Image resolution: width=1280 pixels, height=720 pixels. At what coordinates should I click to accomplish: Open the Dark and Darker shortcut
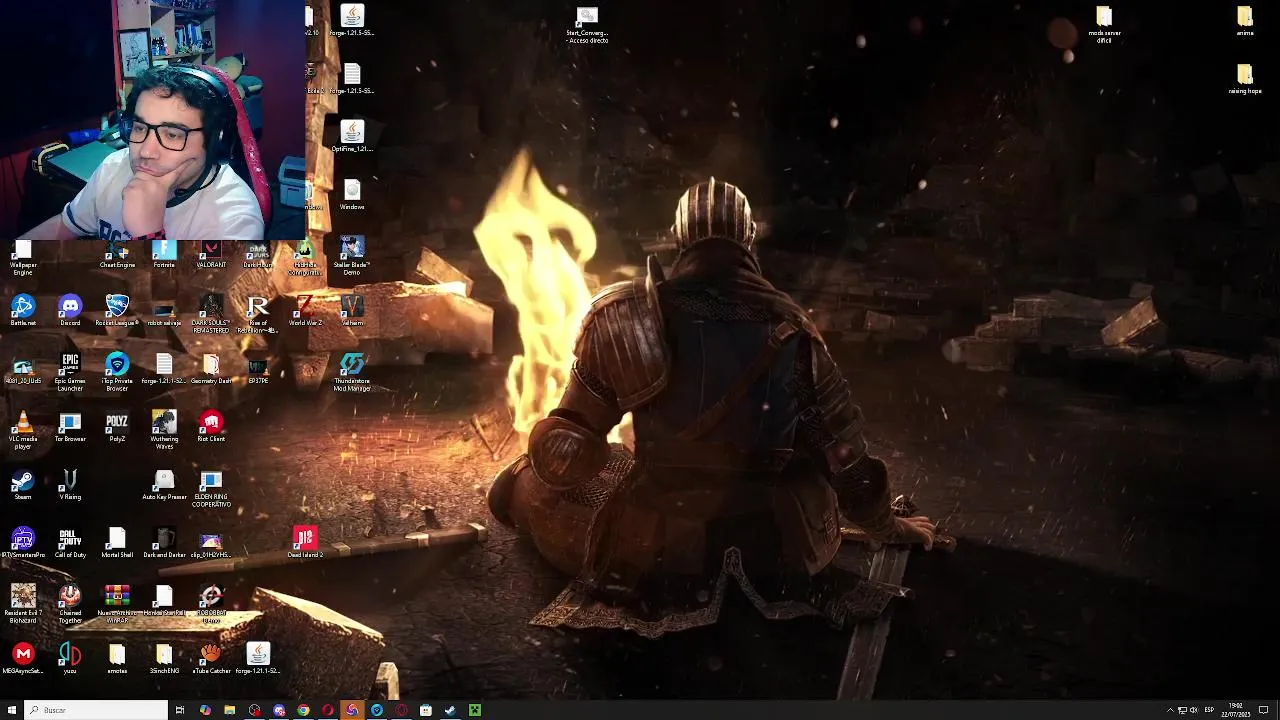(164, 543)
